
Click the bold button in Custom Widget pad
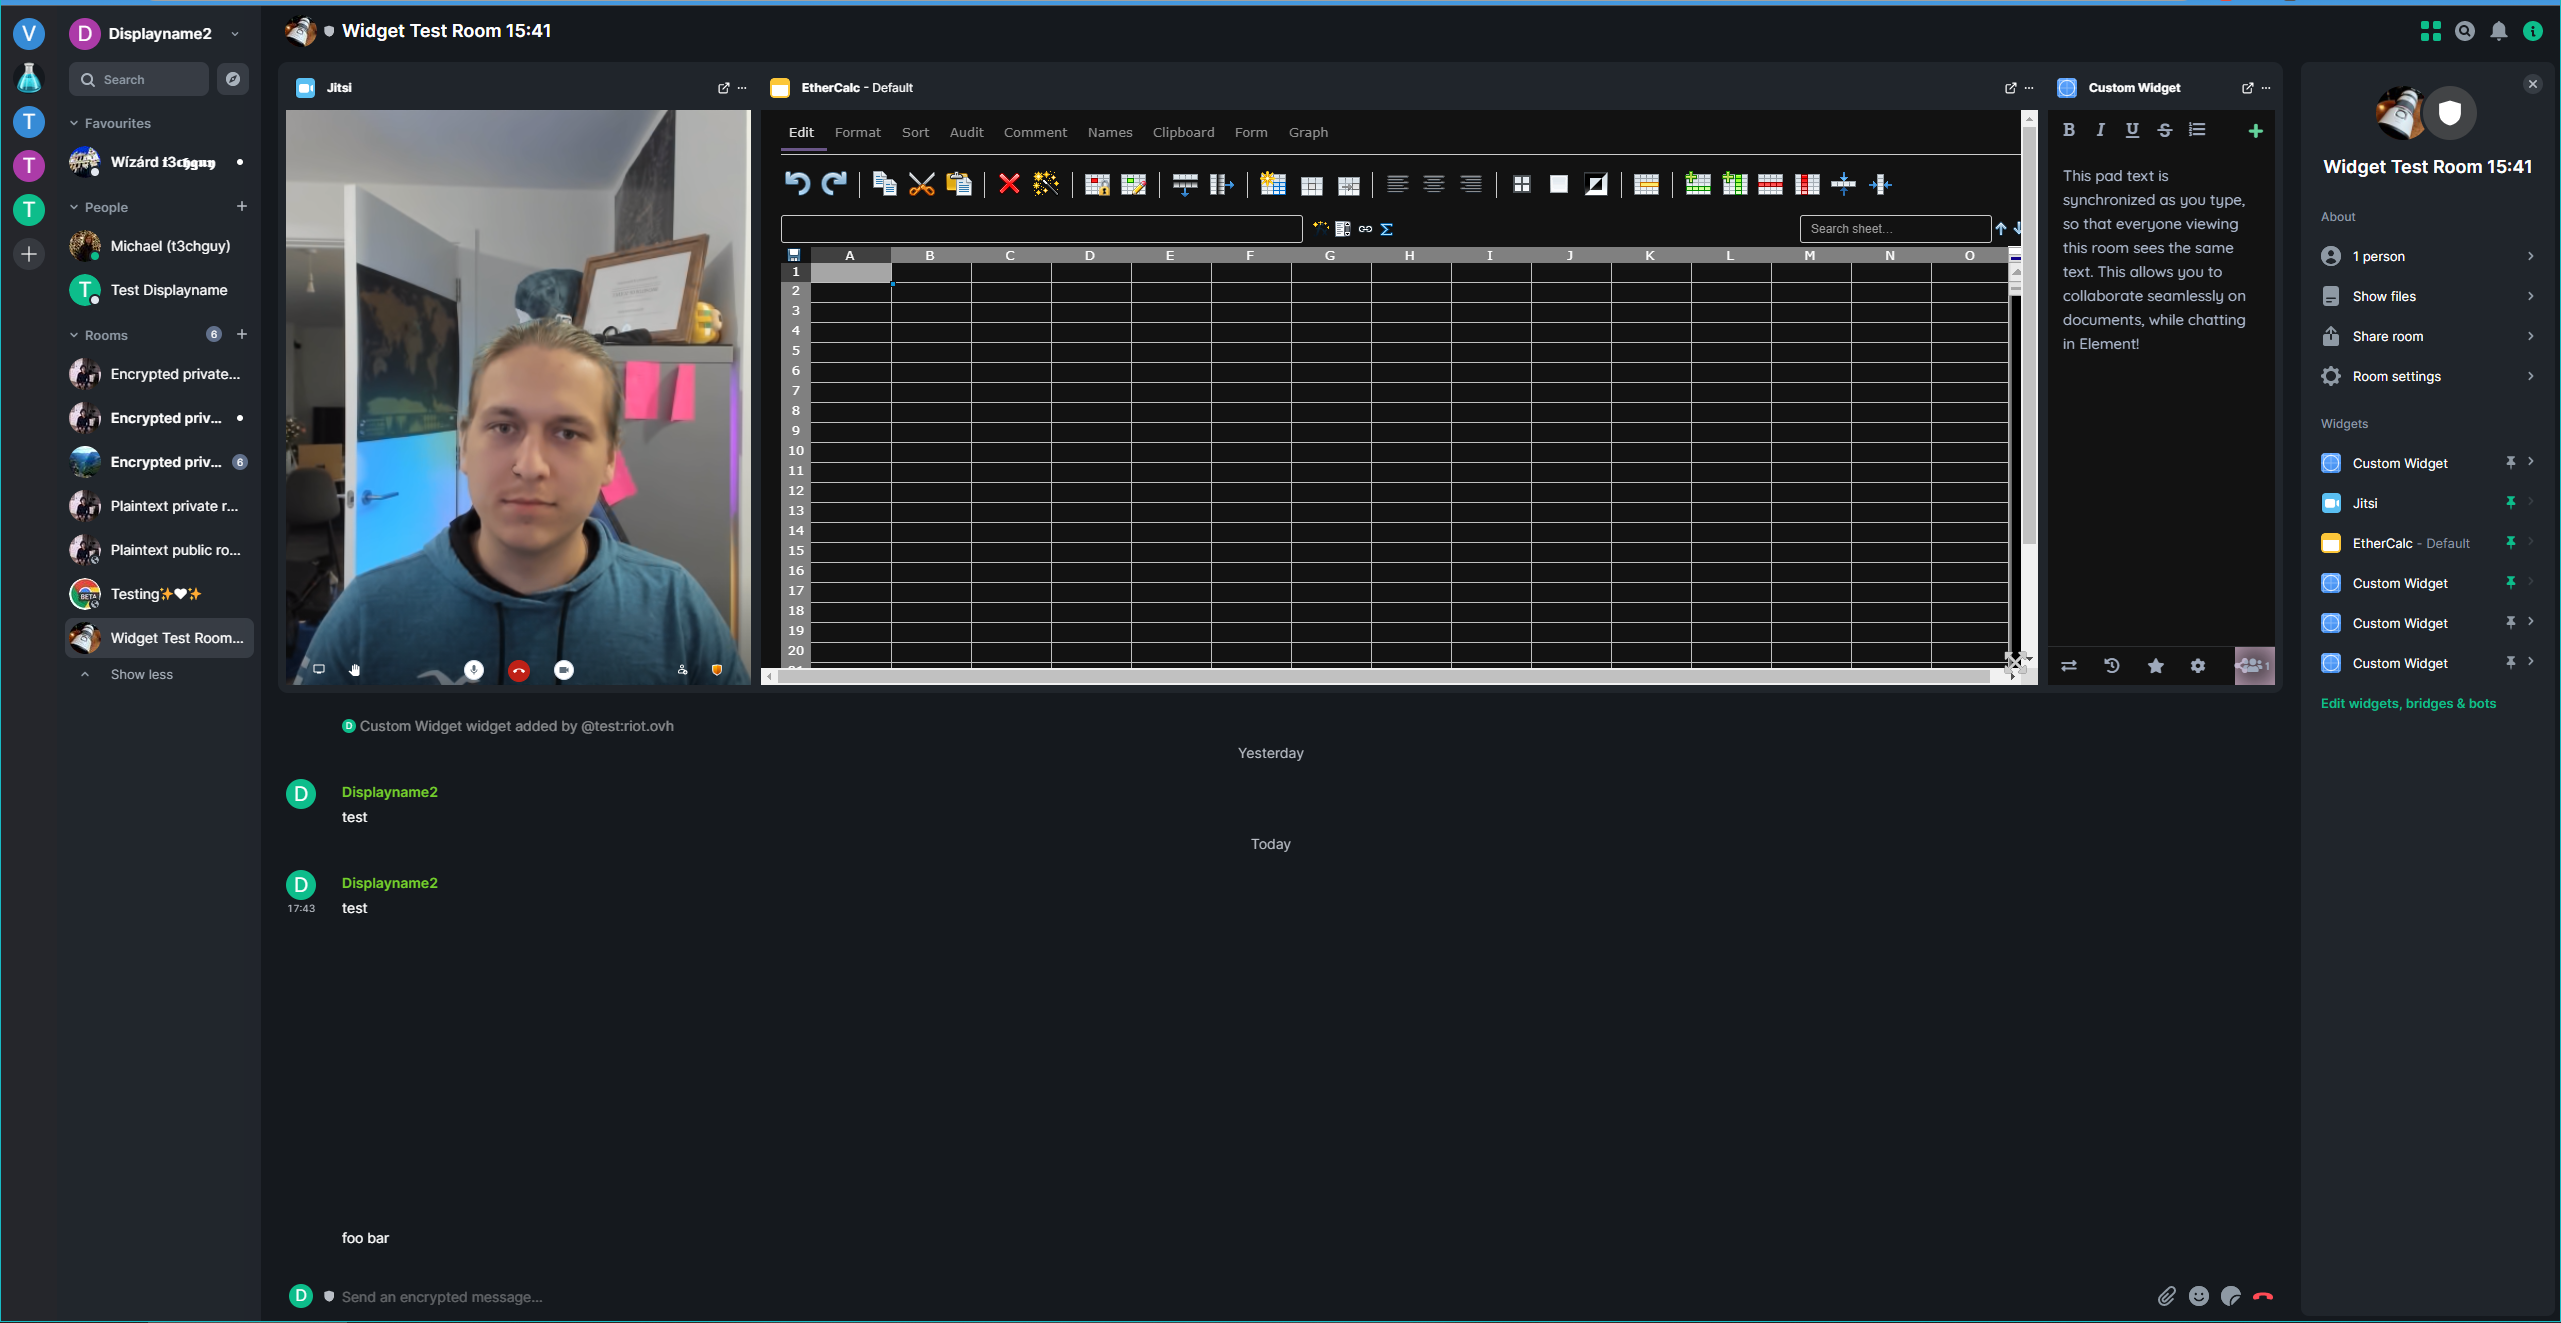(x=2069, y=130)
